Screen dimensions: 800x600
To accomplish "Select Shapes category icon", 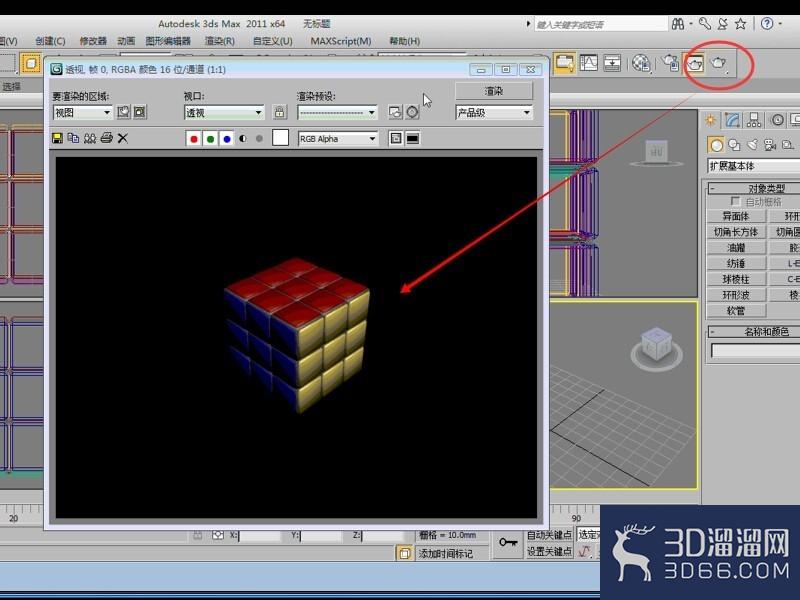I will [x=734, y=145].
